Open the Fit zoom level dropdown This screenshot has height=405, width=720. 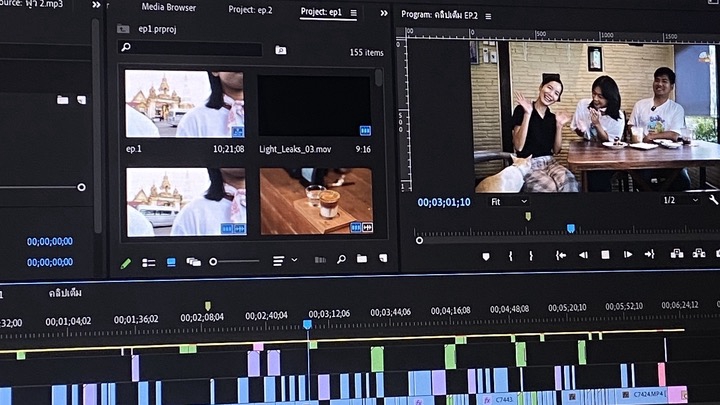(508, 201)
